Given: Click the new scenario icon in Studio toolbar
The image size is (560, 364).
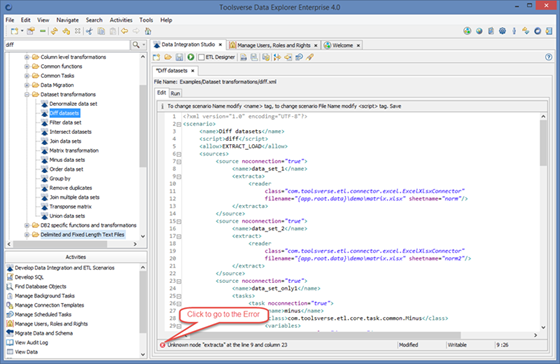Looking at the screenshot, I should coord(156,57).
